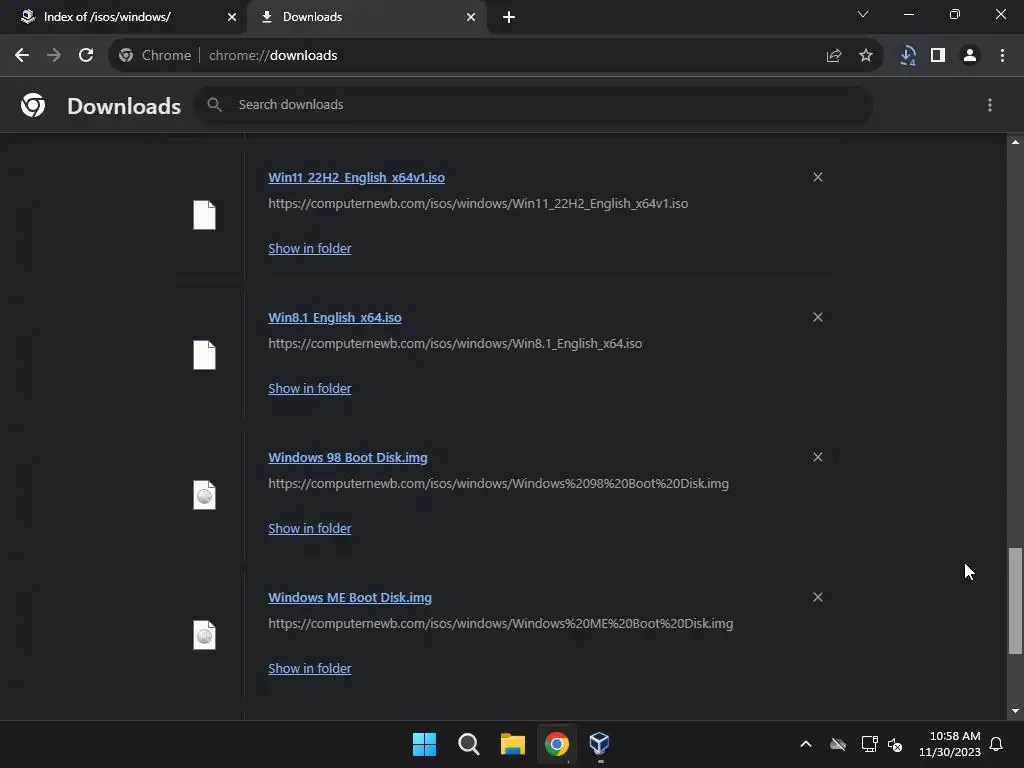Viewport: 1024px width, 768px height.
Task: Select the Windows%20ME%20Boot%20Disk.img URL text
Action: [x=501, y=624]
